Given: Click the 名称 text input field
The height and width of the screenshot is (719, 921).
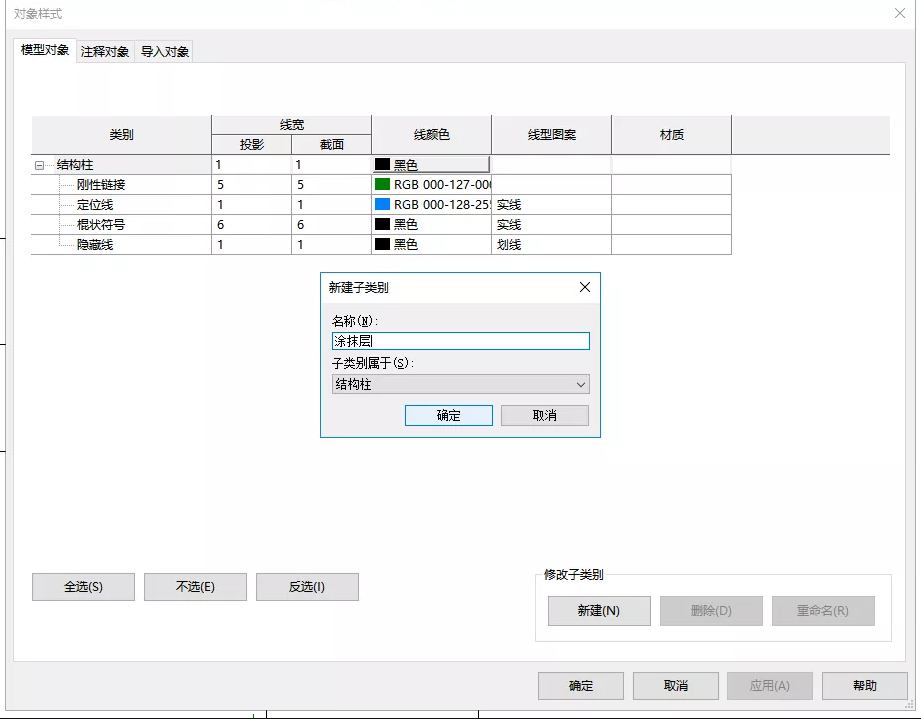Looking at the screenshot, I should 460,341.
